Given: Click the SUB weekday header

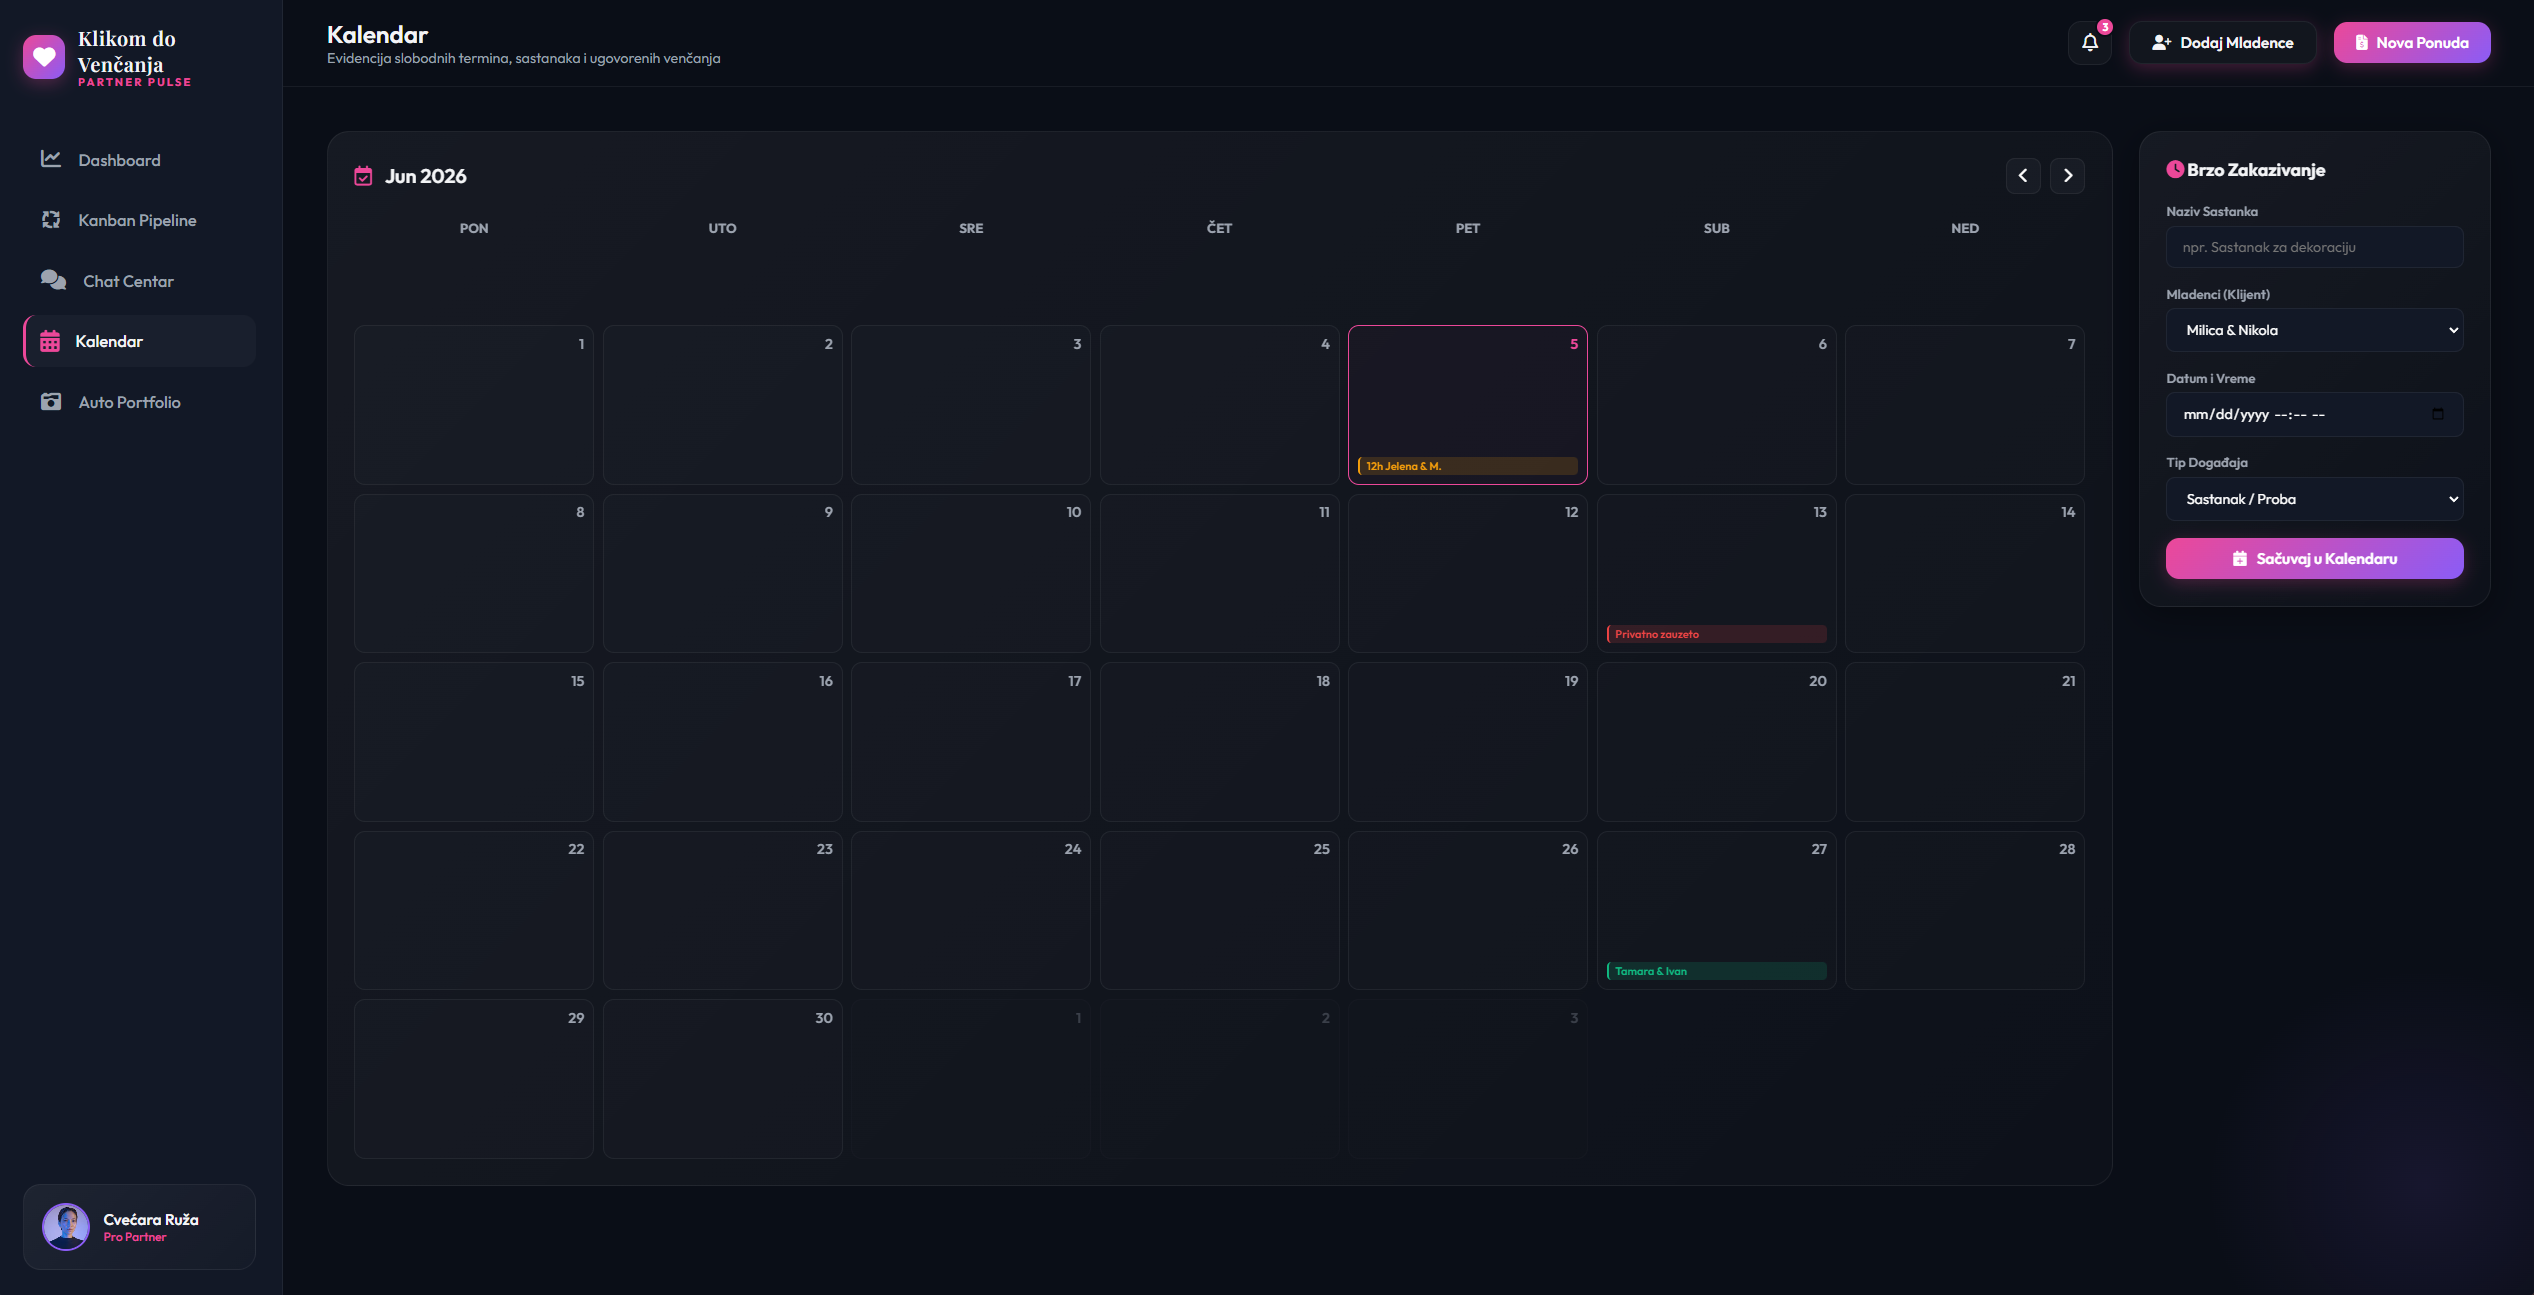Looking at the screenshot, I should pos(1717,228).
